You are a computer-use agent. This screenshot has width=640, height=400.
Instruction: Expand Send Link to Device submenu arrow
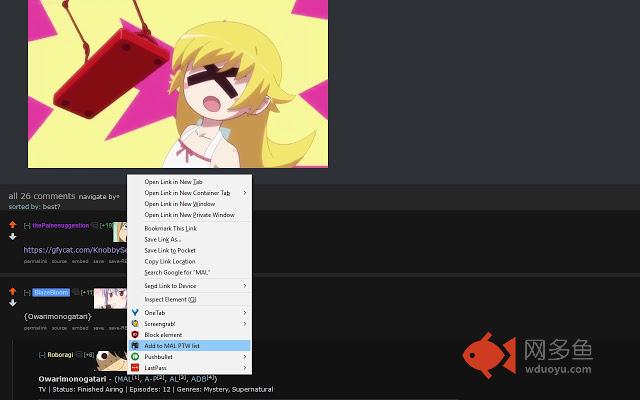[245, 286]
